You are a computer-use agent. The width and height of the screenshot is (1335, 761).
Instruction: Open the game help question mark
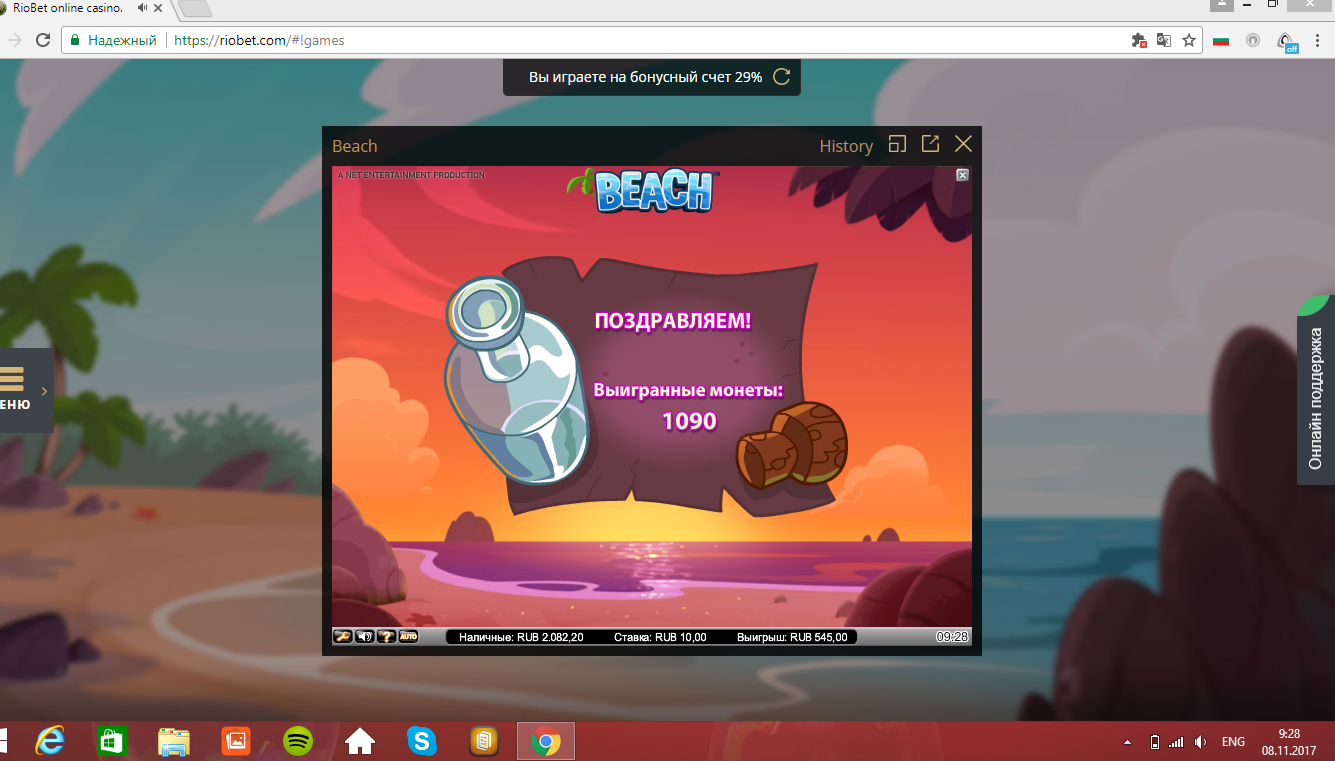pyautogui.click(x=386, y=636)
